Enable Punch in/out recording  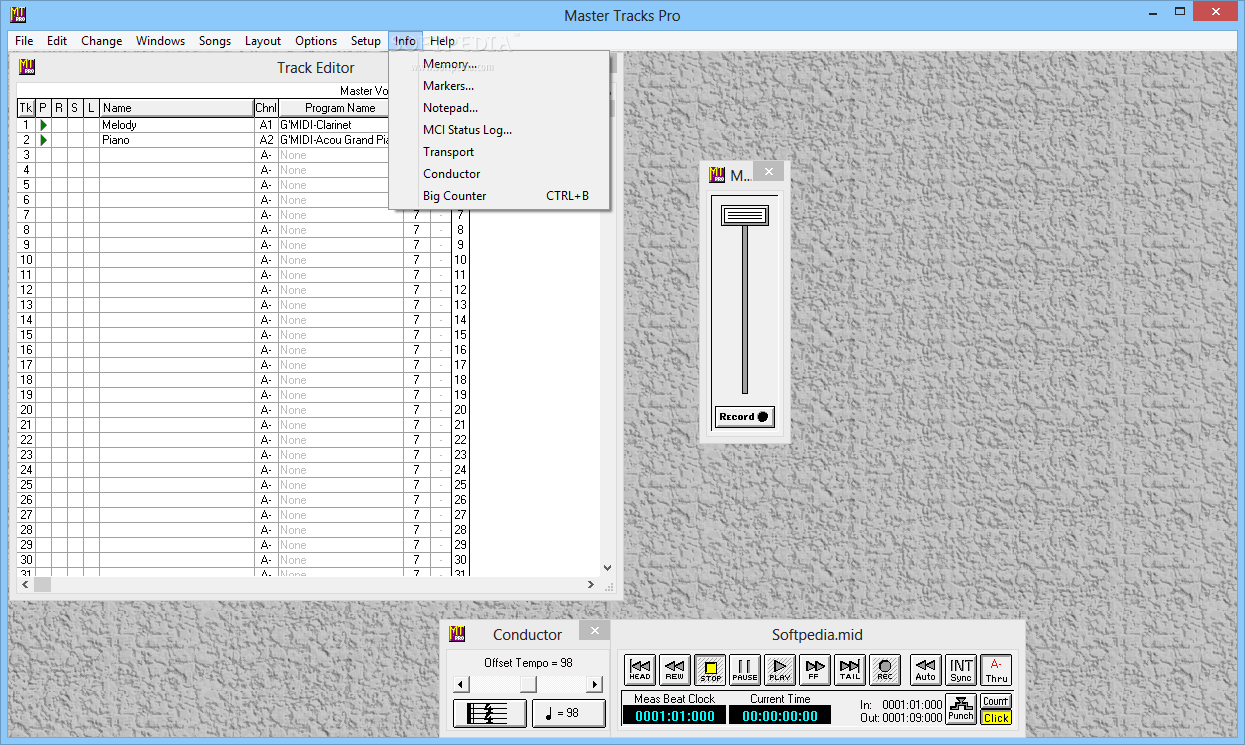tap(961, 708)
